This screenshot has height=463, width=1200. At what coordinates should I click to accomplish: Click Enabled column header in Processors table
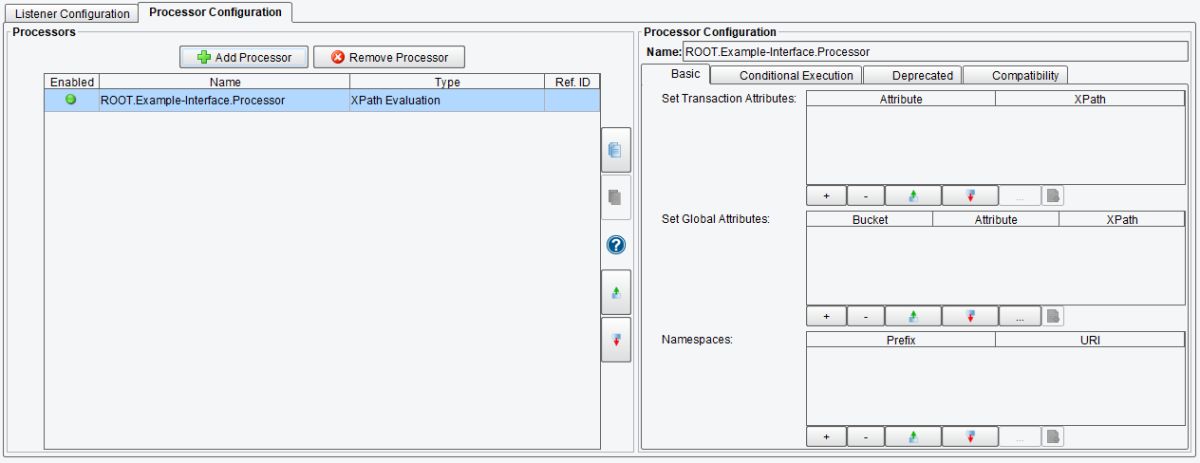71,83
